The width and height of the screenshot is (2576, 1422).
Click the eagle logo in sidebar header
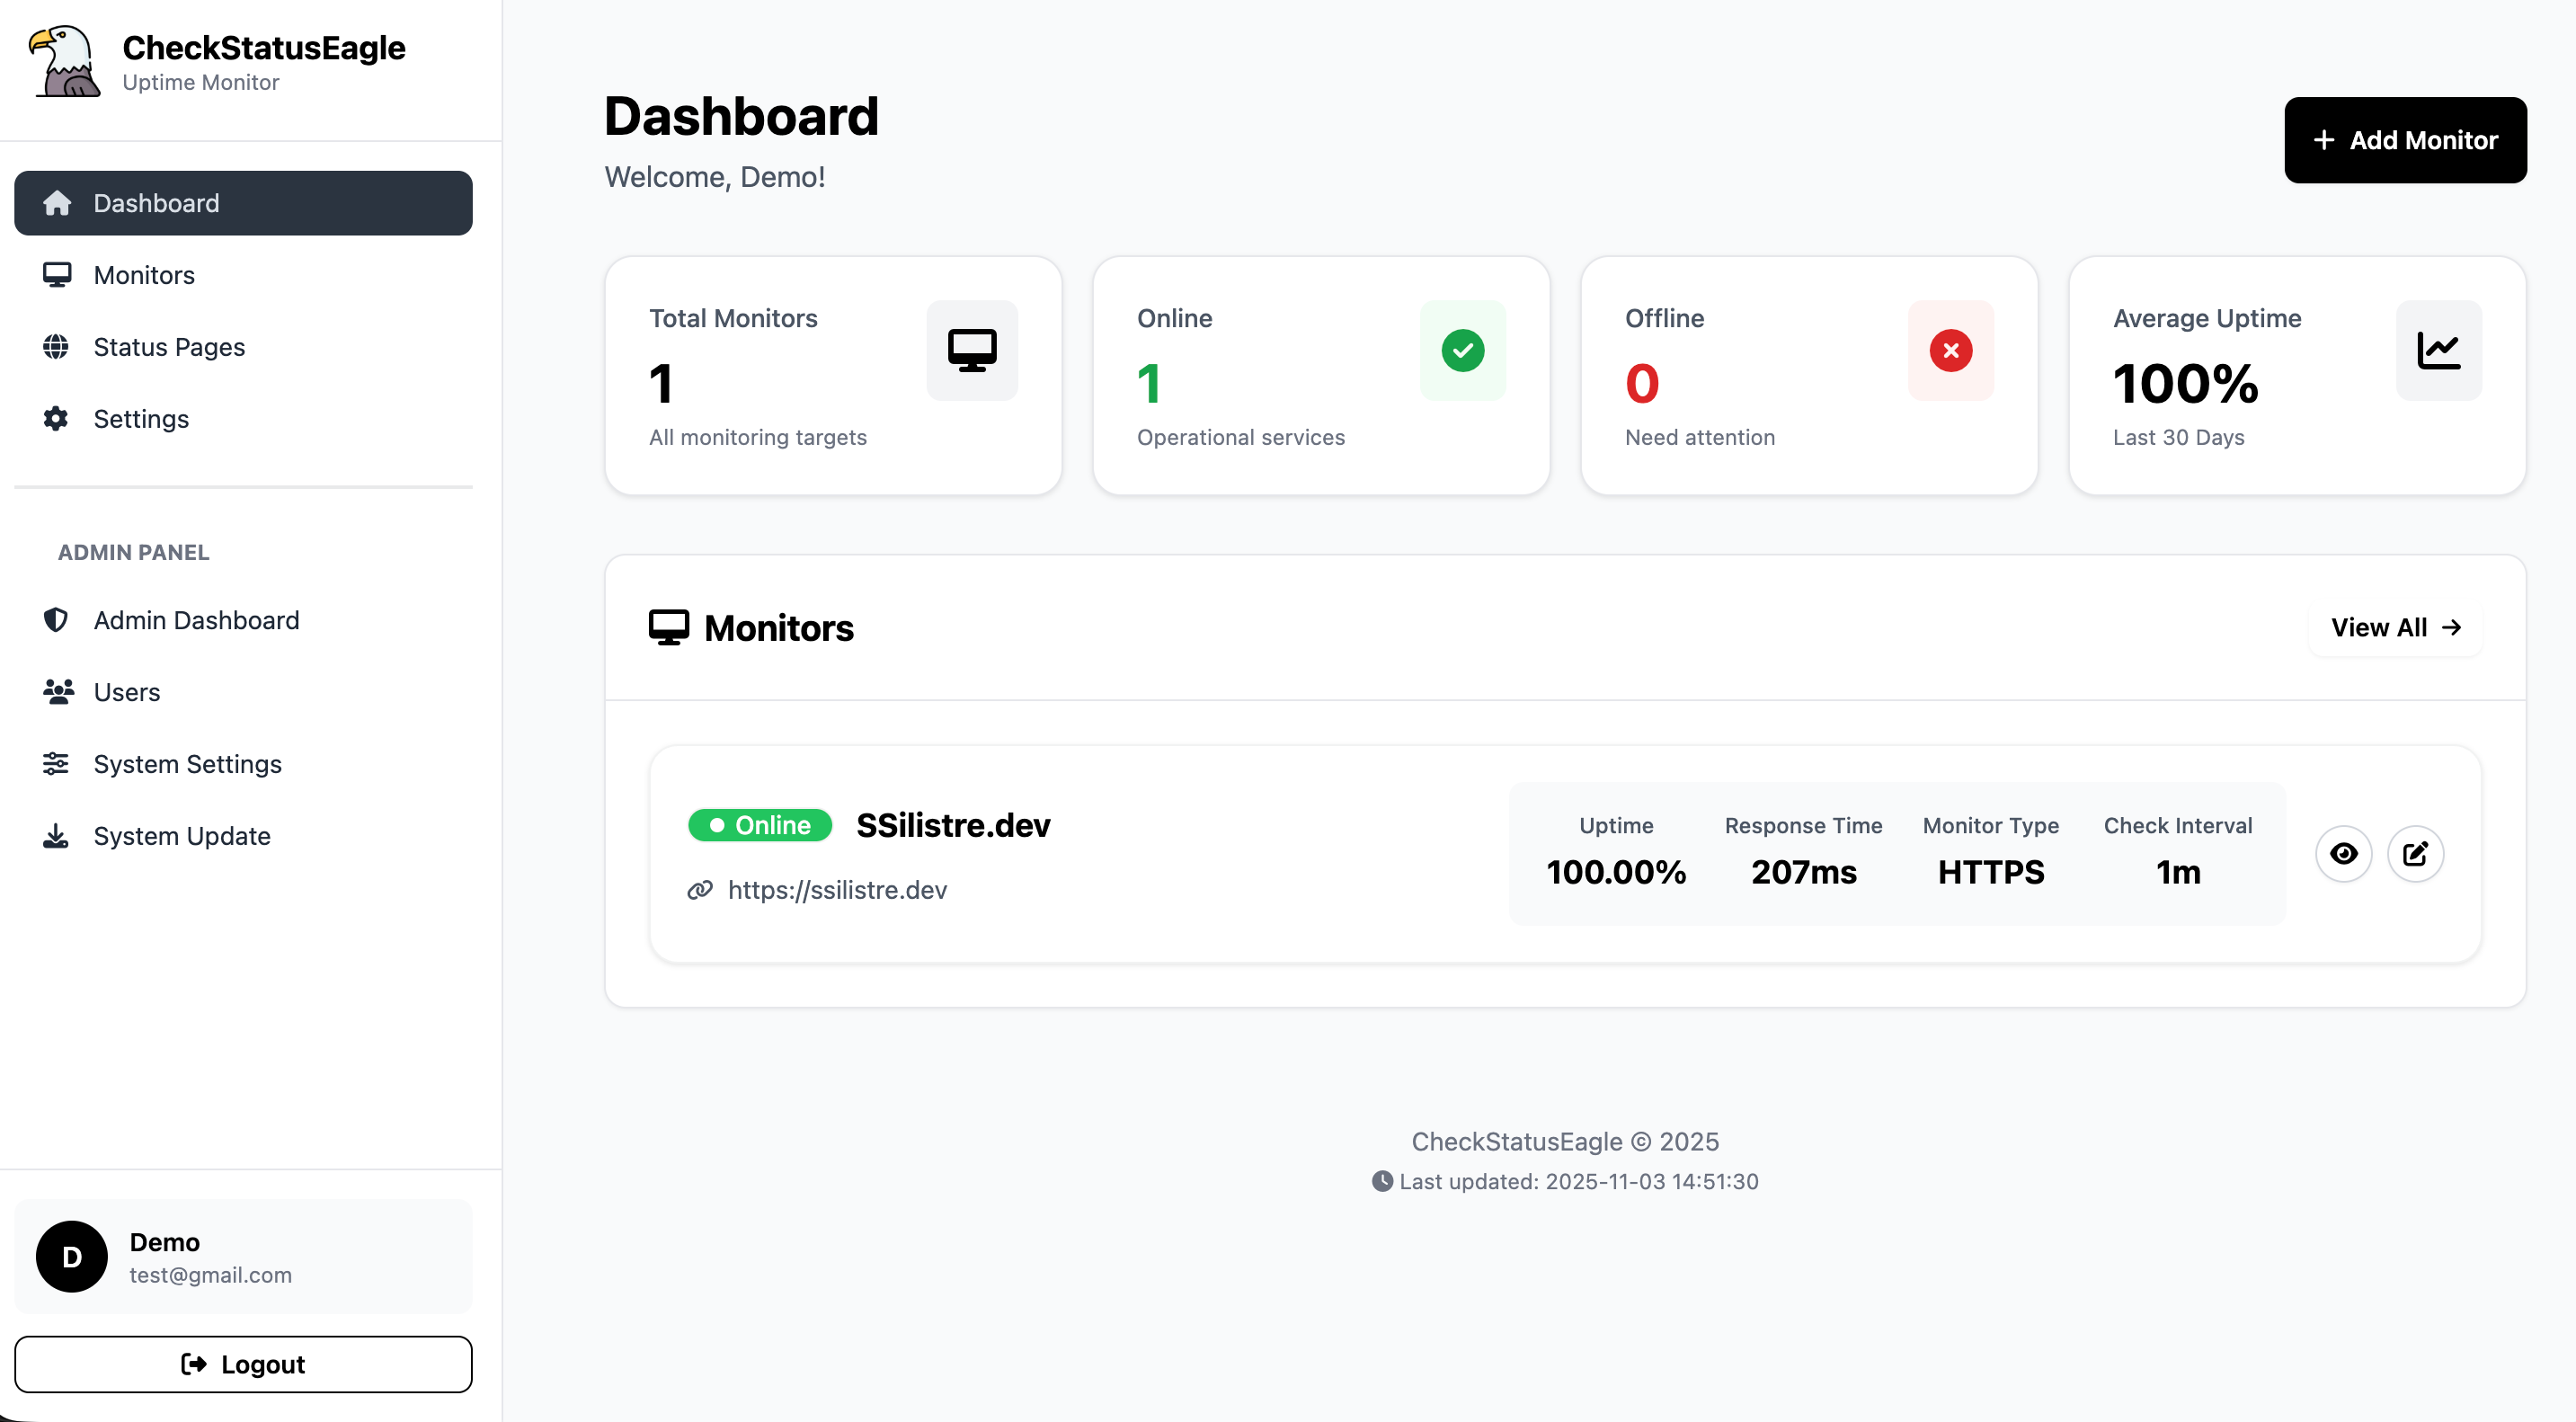[x=65, y=62]
